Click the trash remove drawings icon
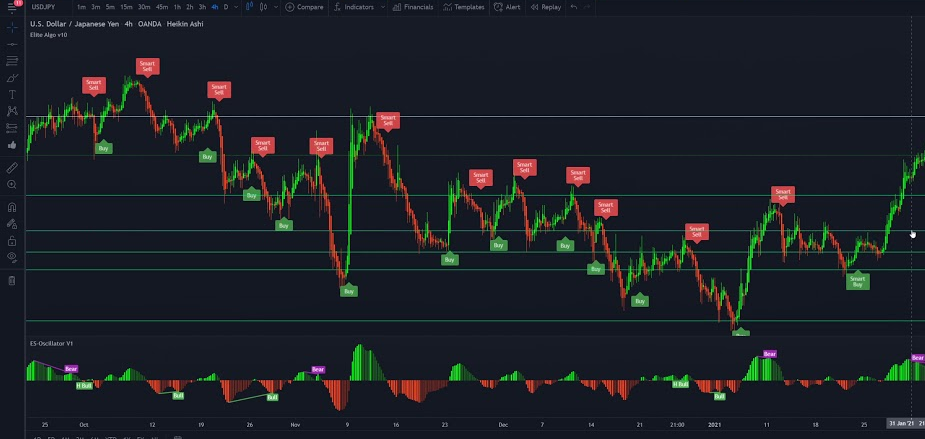Screen dimensions: 925x439 pyautogui.click(x=12, y=280)
